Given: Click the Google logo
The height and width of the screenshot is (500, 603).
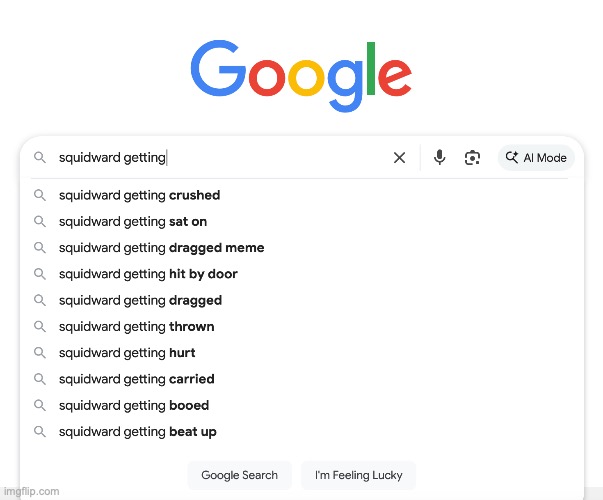Looking at the screenshot, I should (301, 76).
